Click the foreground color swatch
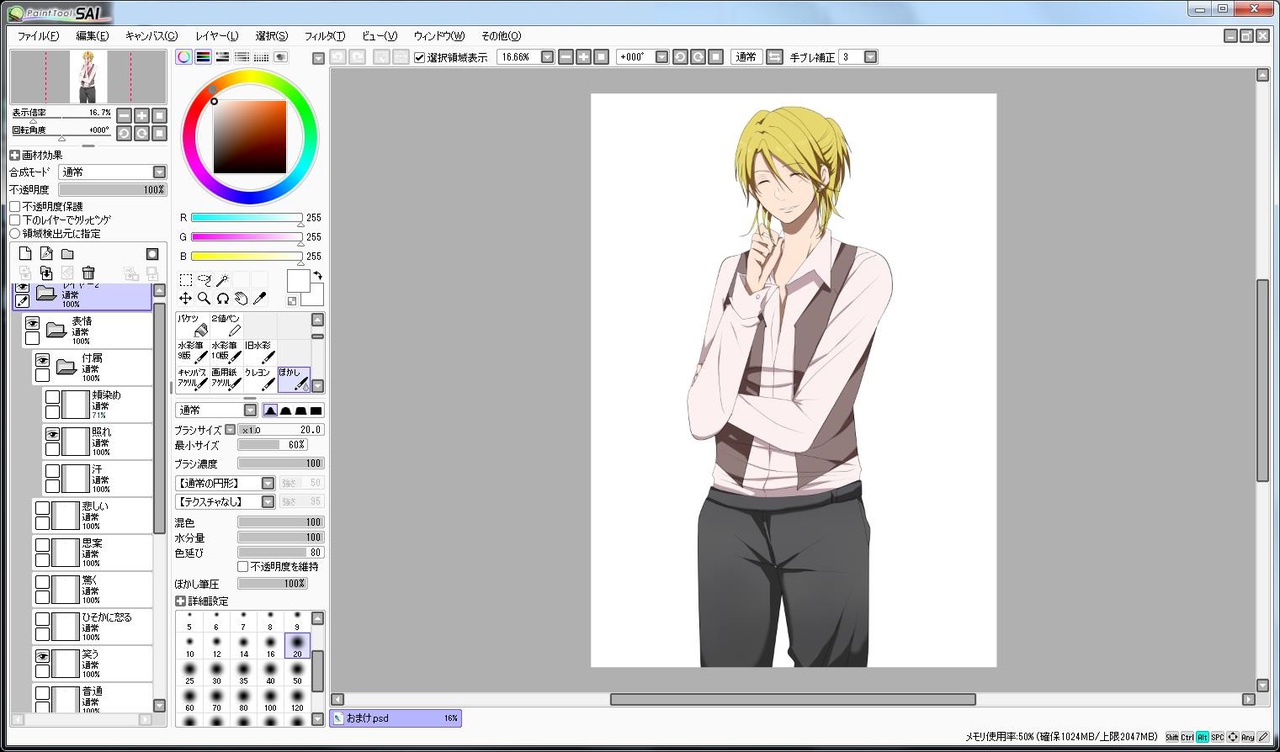 (299, 281)
